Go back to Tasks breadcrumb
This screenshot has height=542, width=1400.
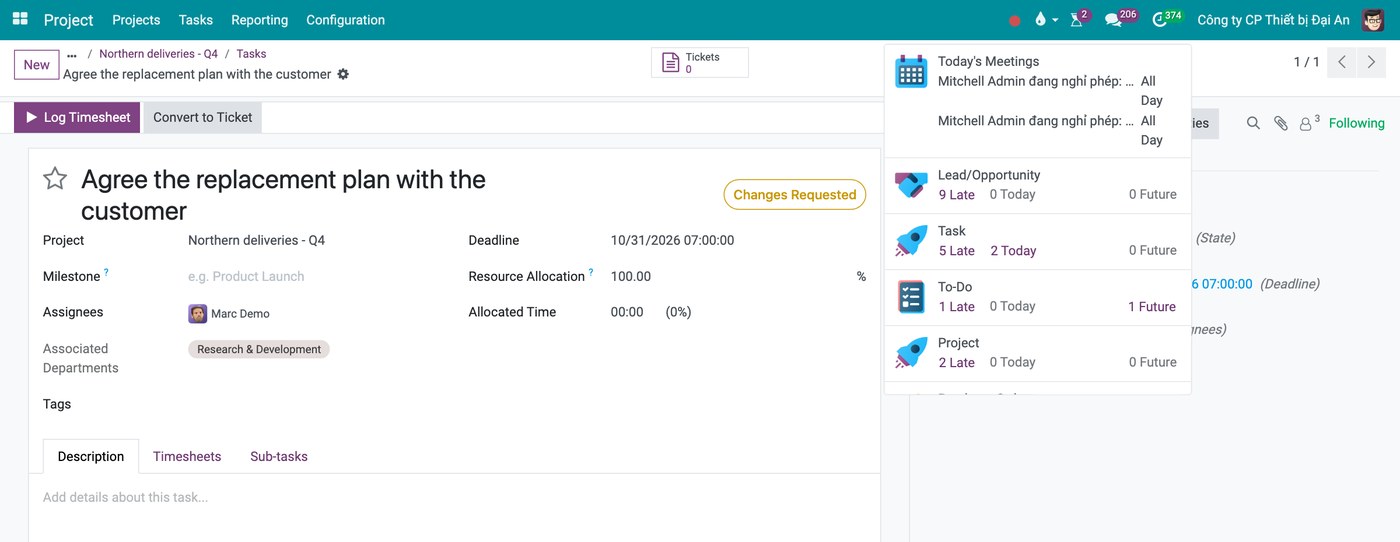tap(251, 54)
